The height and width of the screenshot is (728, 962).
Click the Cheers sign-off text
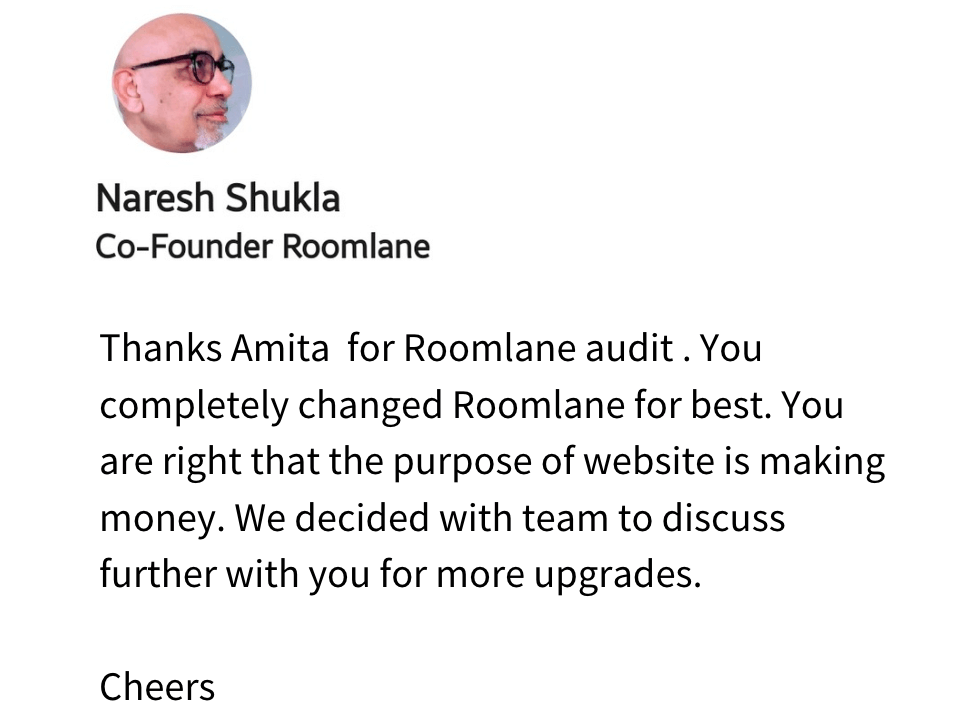click(x=157, y=688)
